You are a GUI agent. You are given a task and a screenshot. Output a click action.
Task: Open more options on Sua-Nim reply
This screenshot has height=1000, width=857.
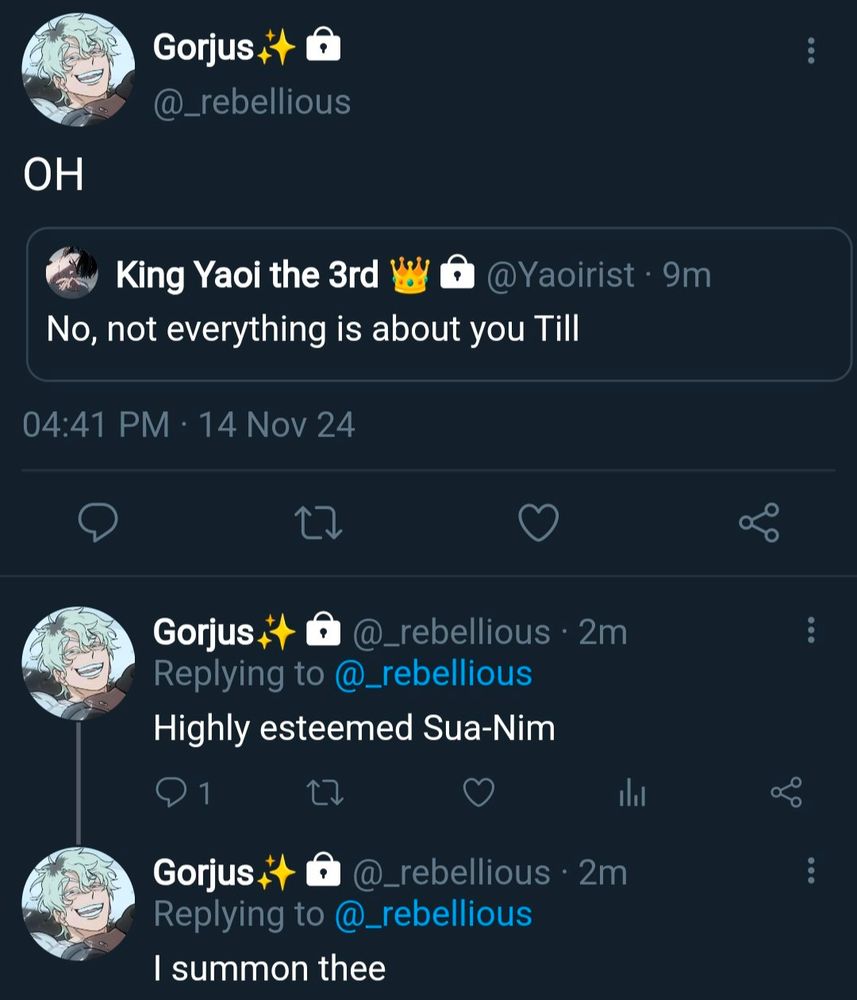click(x=810, y=630)
